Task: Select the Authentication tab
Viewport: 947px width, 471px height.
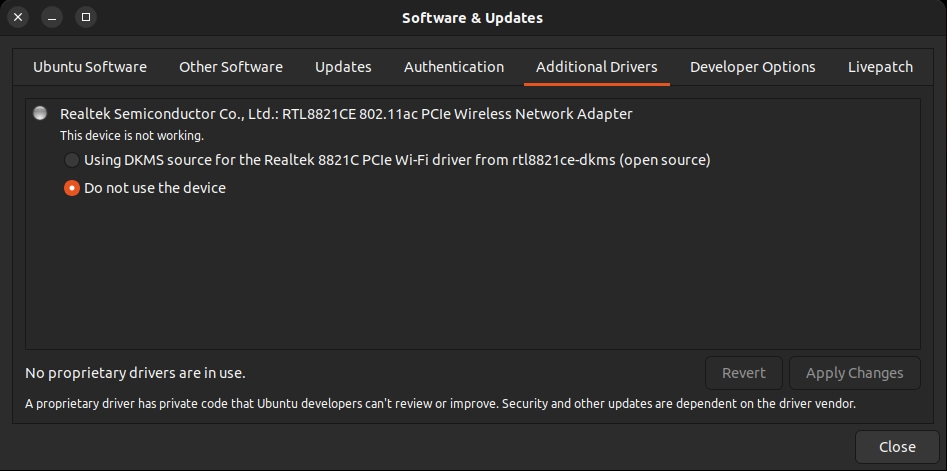Action: pos(454,67)
